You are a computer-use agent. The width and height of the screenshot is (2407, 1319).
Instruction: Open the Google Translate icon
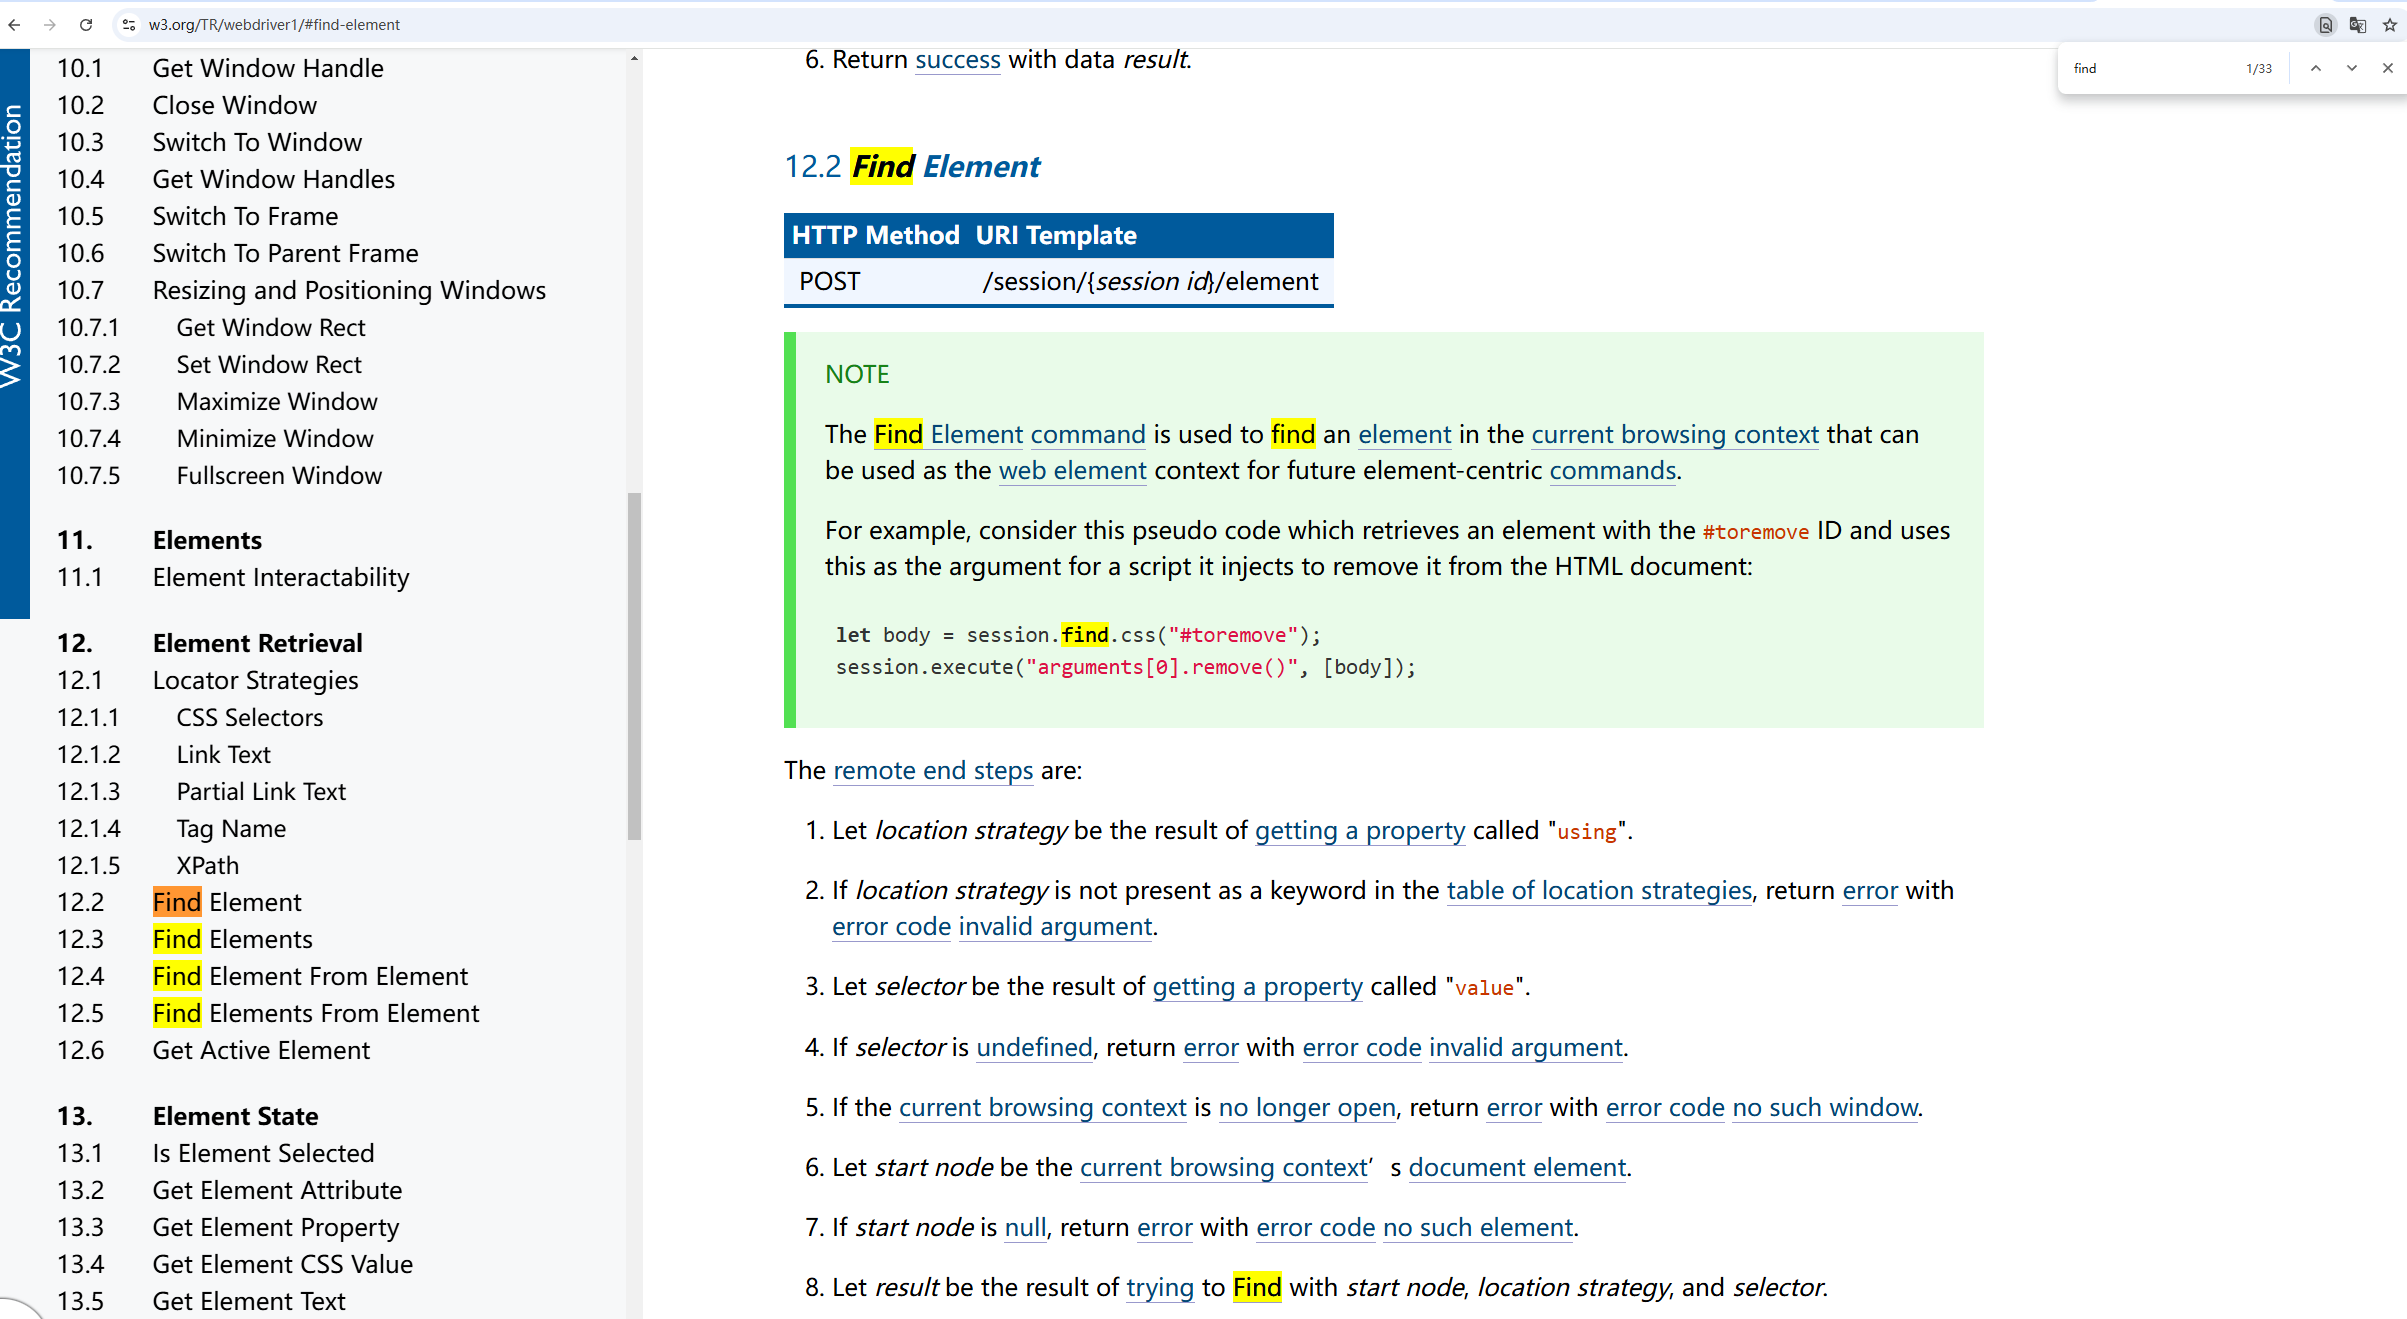2357,25
